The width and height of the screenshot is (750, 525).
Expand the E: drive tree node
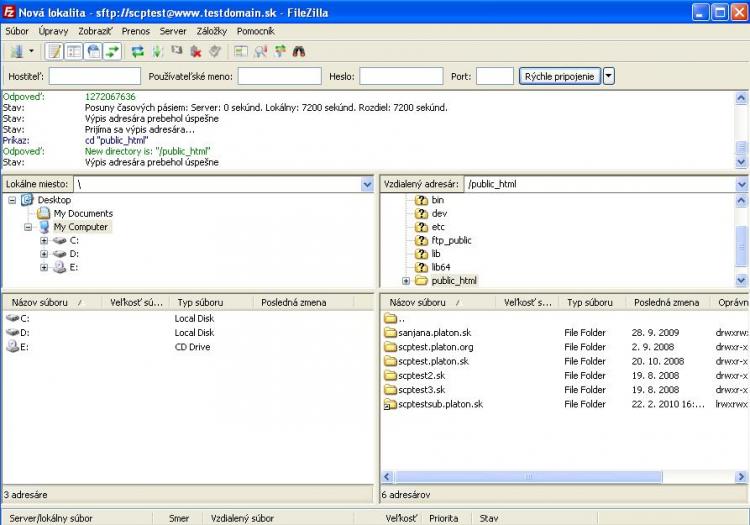pyautogui.click(x=44, y=267)
